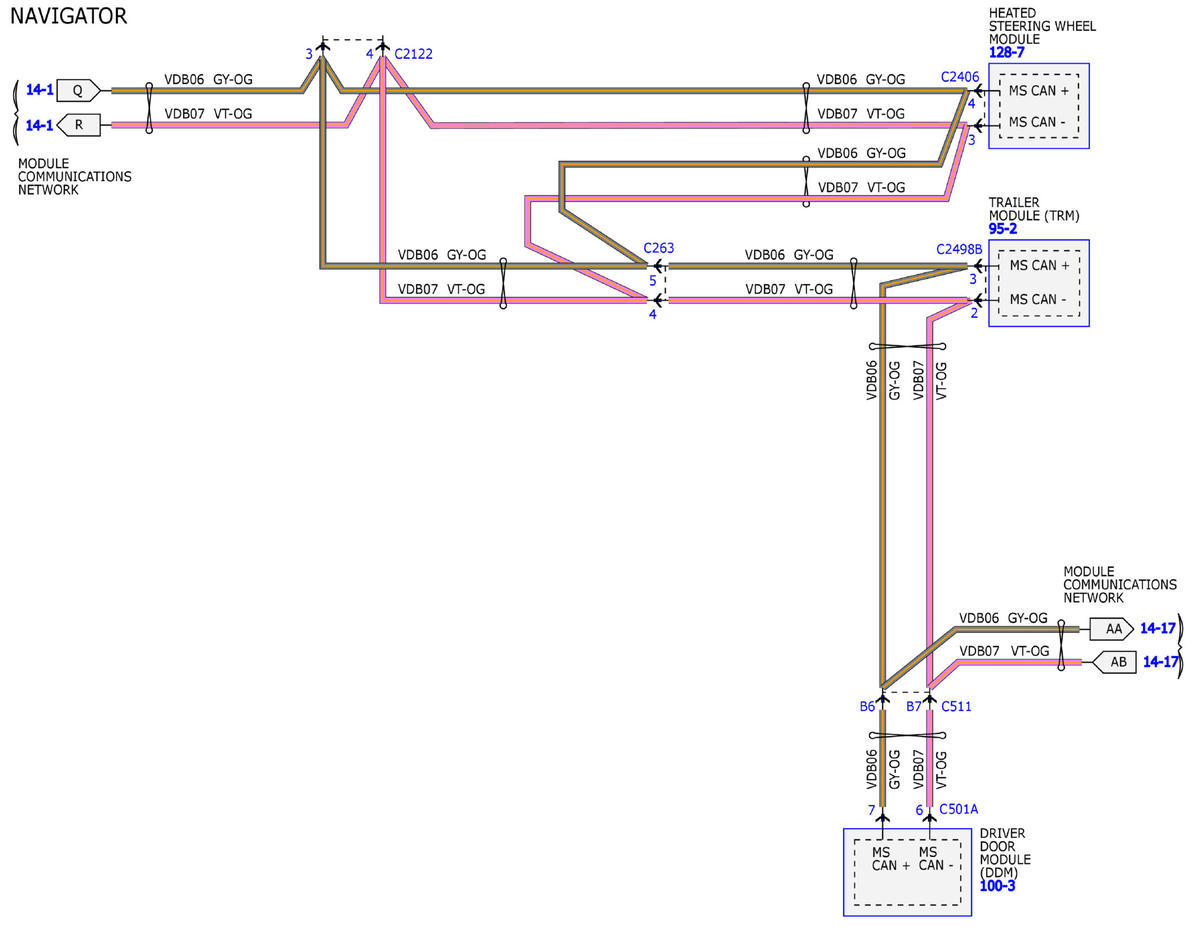Select MS CAN - in Driver Door Module box
Viewport: 1200px width, 927px height.
[x=936, y=858]
